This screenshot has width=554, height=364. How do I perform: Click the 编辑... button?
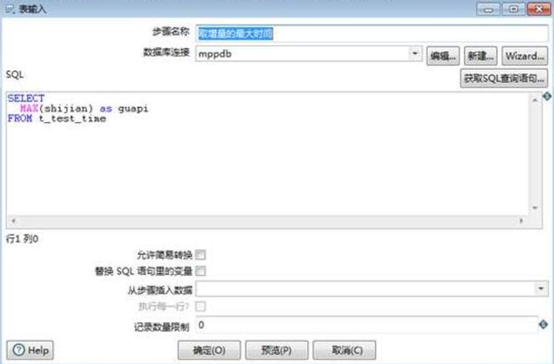tap(443, 56)
